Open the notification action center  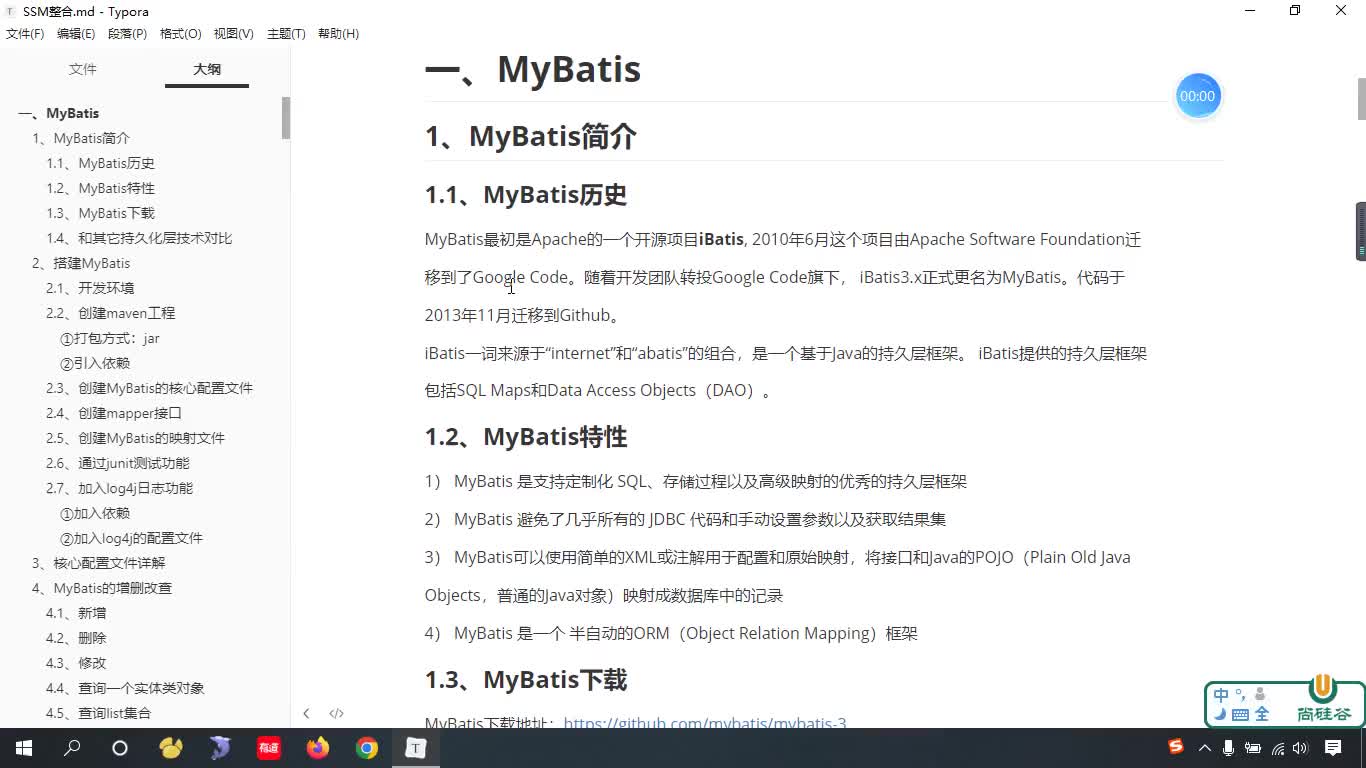click(1333, 748)
